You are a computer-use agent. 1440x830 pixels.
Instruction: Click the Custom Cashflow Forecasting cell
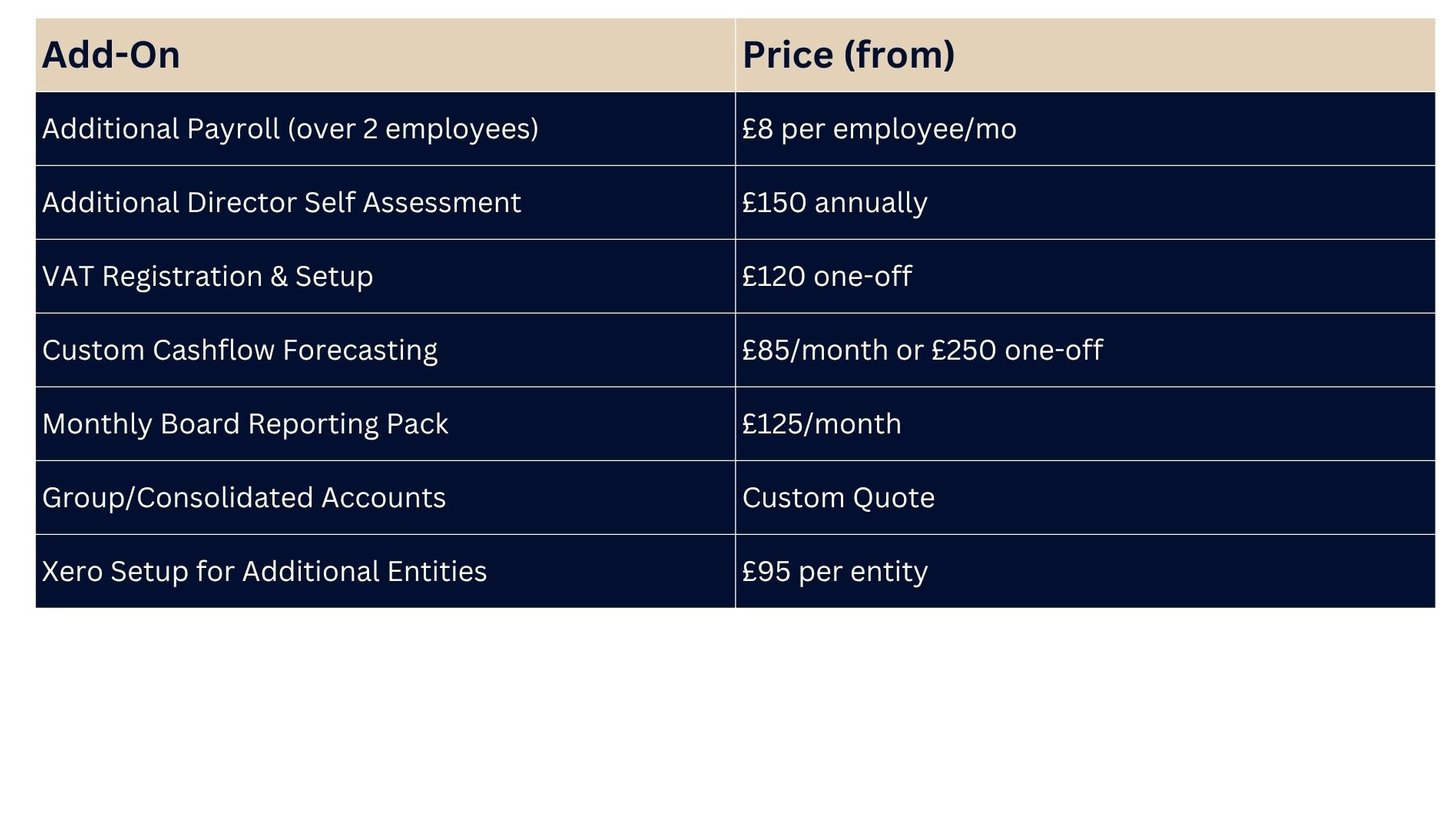point(239,351)
